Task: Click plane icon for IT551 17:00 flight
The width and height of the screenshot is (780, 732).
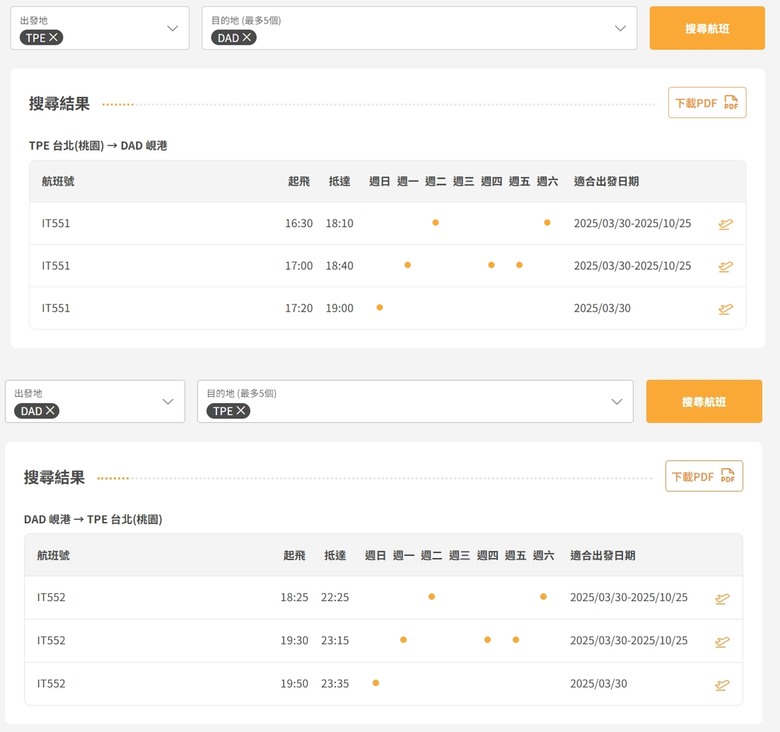Action: [726, 267]
